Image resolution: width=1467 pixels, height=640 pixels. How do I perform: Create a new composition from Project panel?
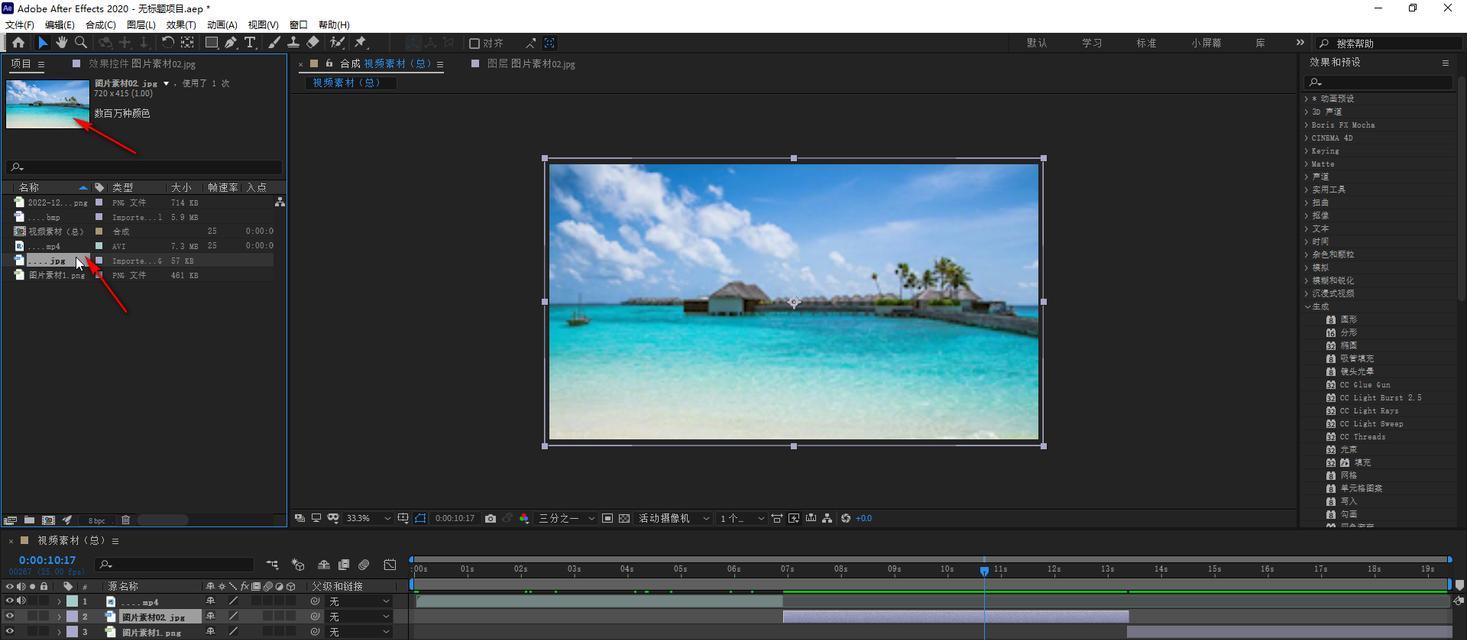pyautogui.click(x=48, y=520)
